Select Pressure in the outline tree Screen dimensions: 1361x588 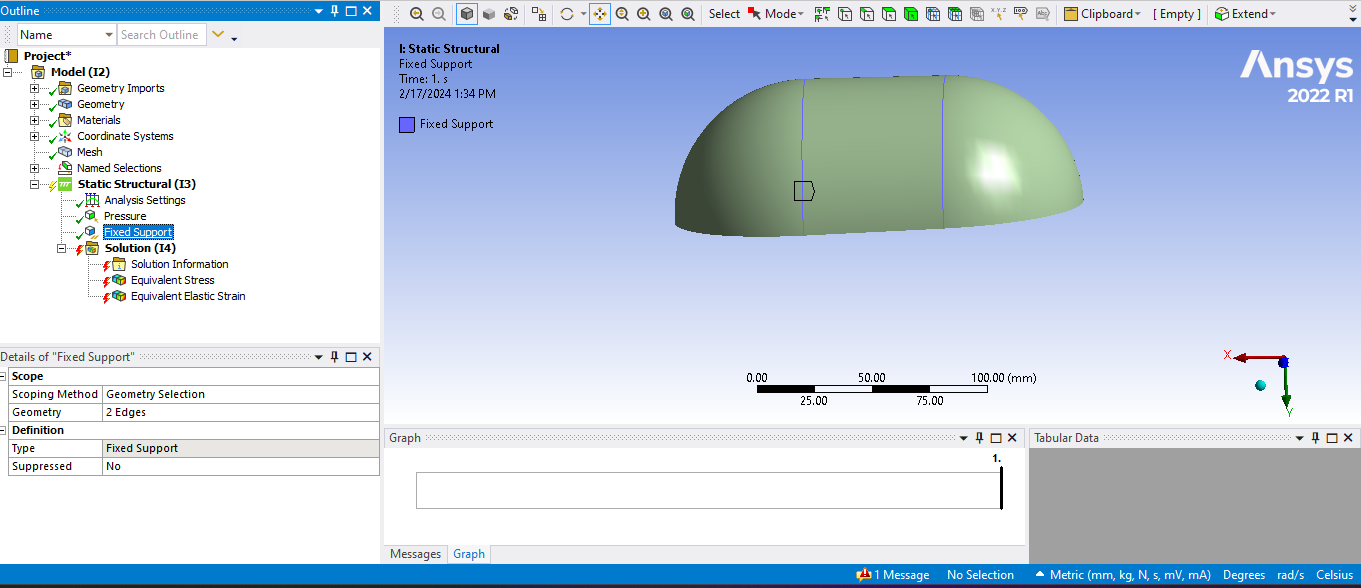(125, 216)
